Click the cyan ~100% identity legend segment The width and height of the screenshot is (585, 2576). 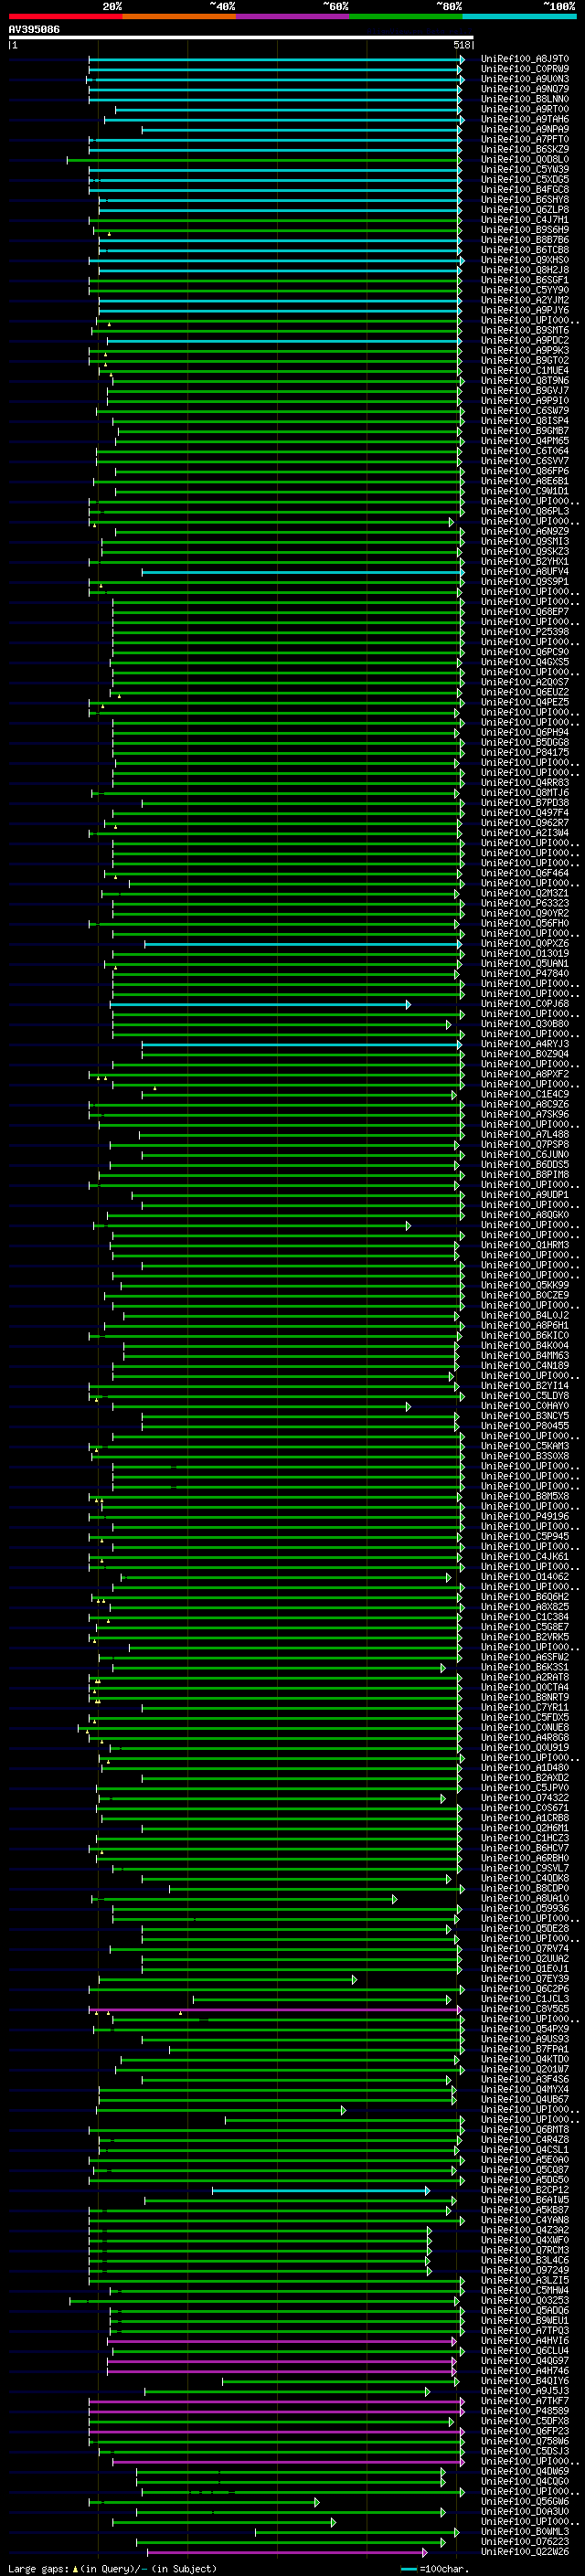pyautogui.click(x=520, y=16)
